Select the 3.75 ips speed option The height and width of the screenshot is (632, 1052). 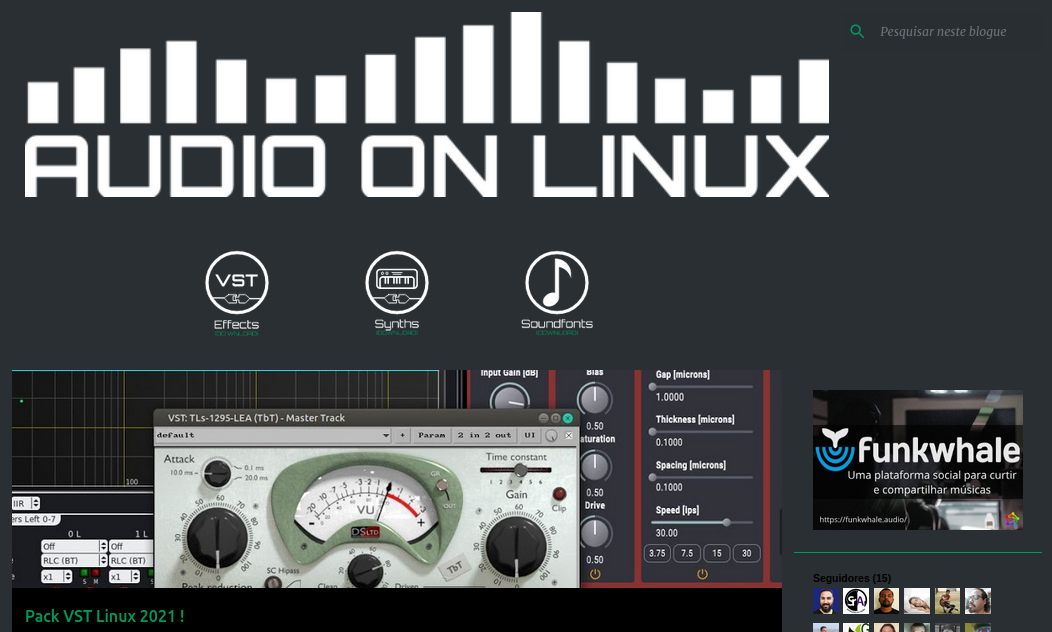658,554
